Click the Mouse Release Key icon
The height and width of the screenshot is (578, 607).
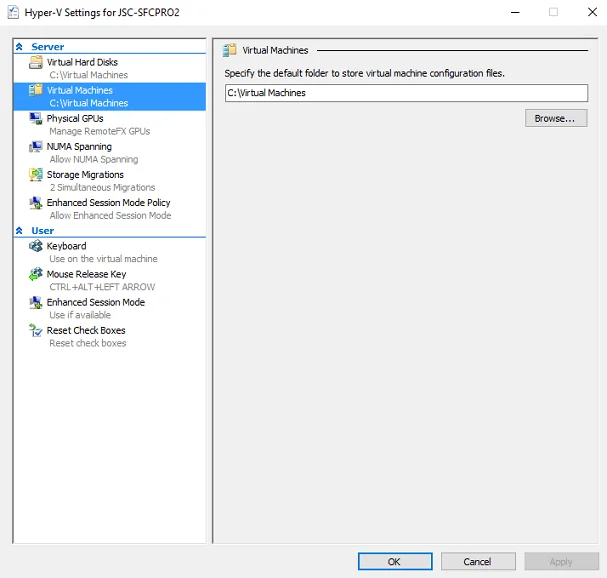coord(36,274)
